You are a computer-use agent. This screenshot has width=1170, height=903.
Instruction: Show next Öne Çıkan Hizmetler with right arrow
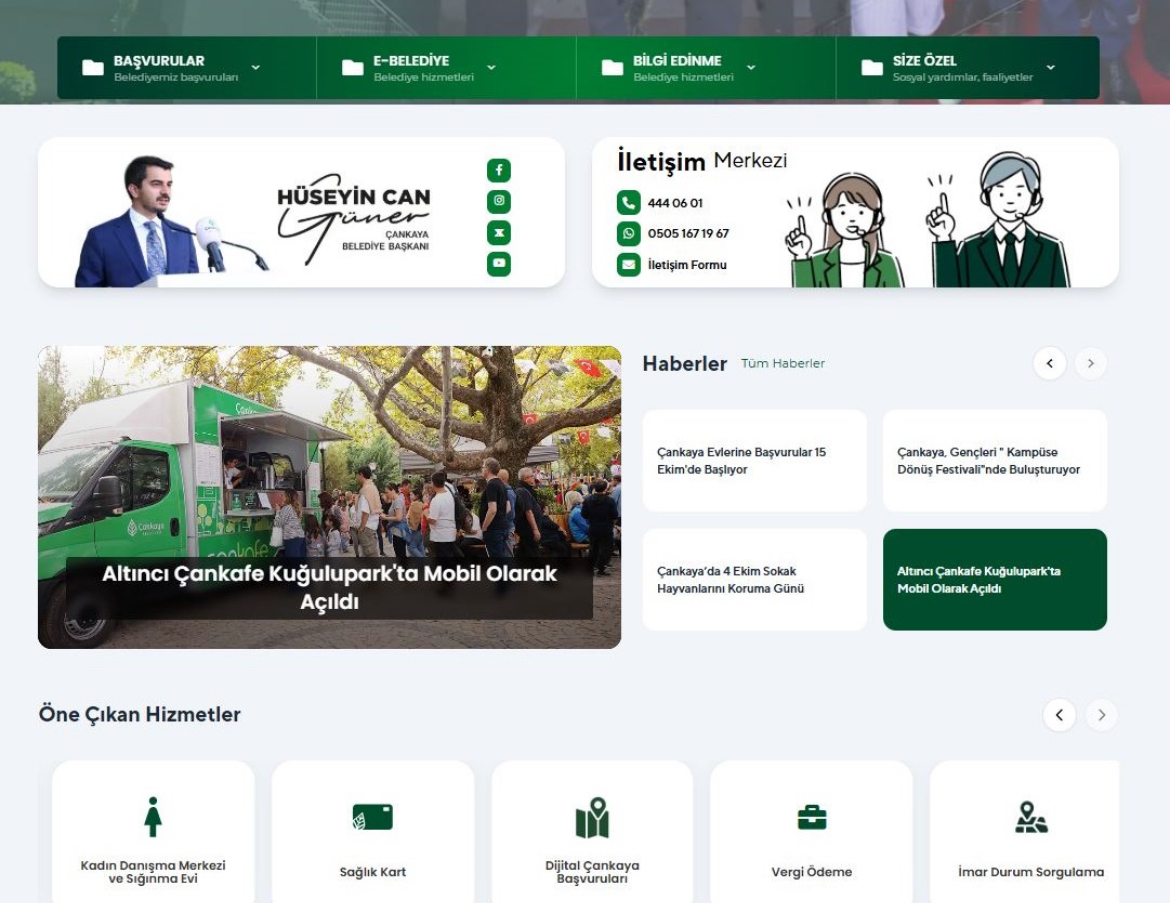coord(1101,715)
